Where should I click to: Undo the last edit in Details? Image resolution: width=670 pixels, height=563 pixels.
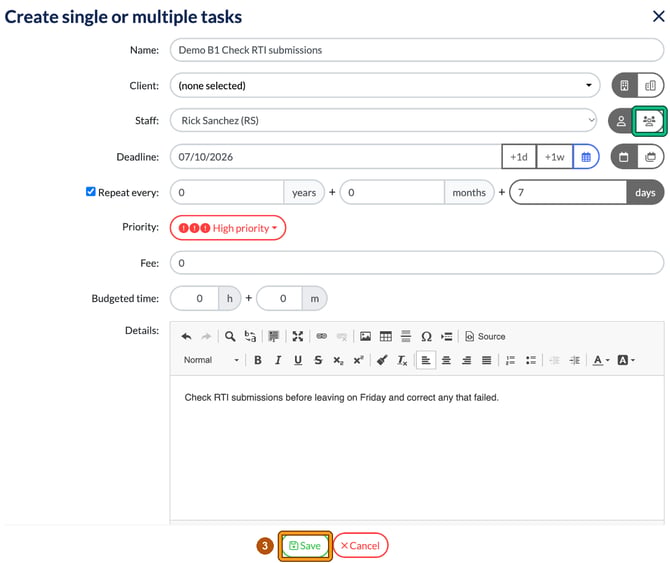click(186, 337)
